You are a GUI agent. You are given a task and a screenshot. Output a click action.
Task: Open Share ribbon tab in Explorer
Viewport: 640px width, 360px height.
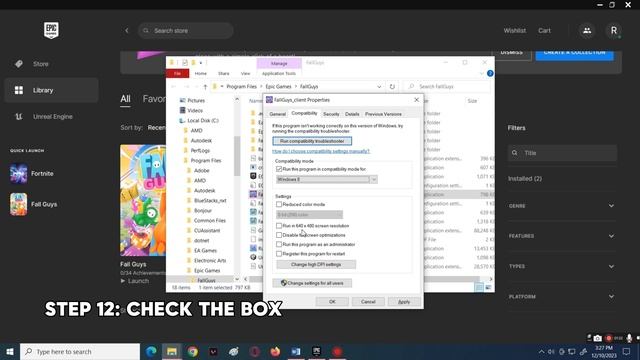(223, 73)
